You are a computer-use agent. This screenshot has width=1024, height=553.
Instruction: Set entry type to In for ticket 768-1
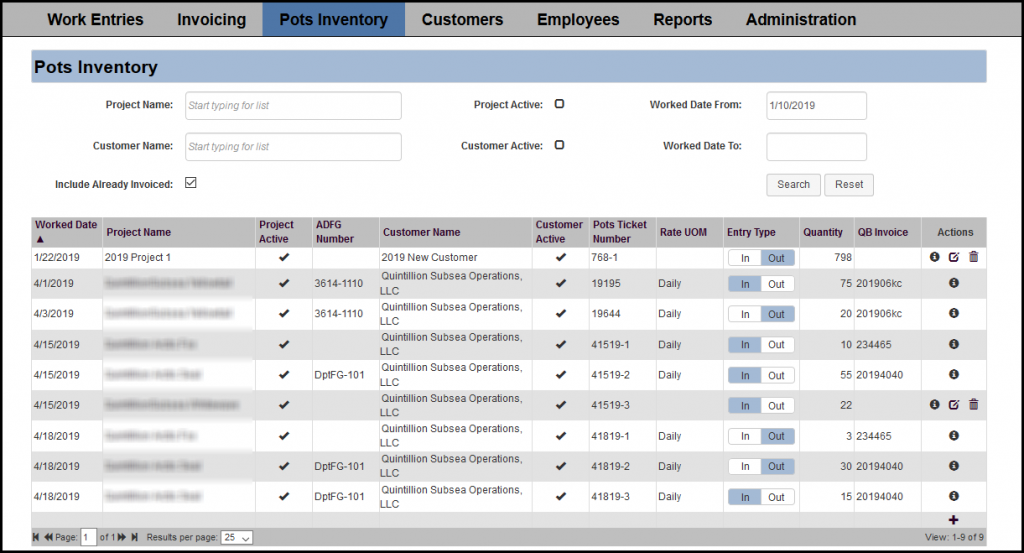pyautogui.click(x=745, y=258)
